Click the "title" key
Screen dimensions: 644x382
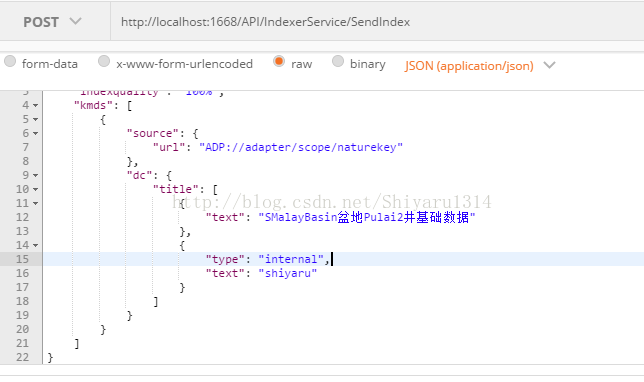pos(176,189)
